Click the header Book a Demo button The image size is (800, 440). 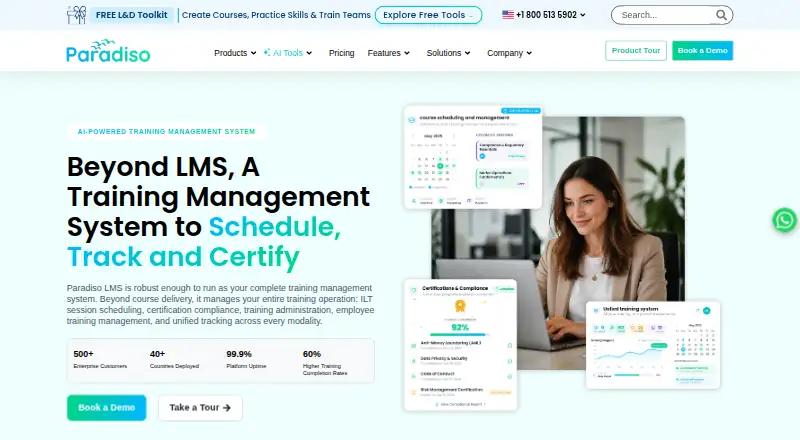coord(703,51)
